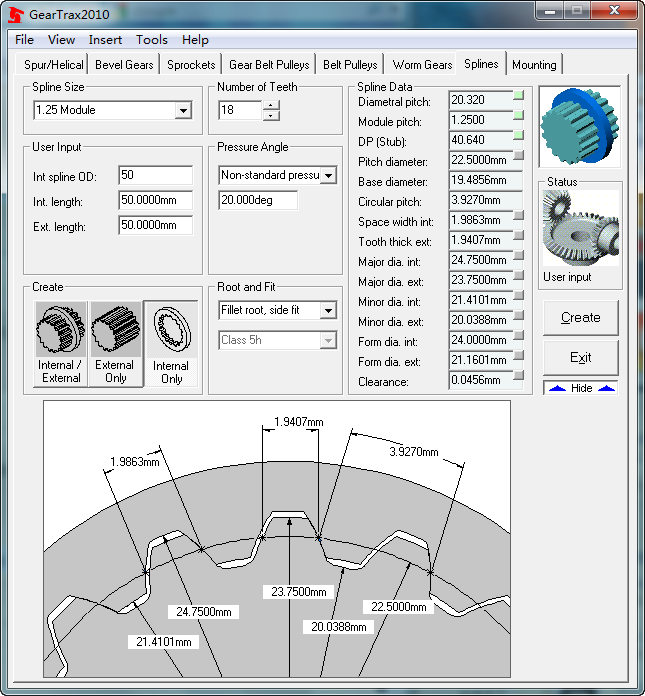Toggle the Form dia. ext indicator square
The width and height of the screenshot is (645, 696).
click(518, 355)
